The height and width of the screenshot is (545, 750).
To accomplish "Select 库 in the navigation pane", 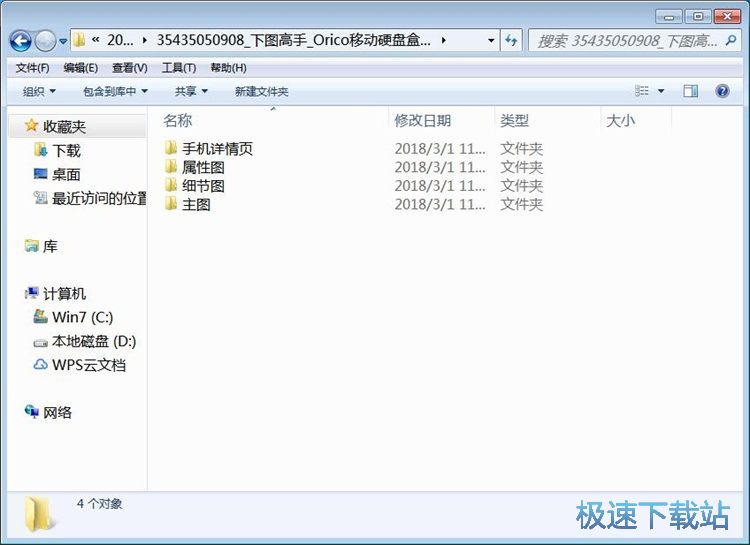I will click(x=50, y=246).
